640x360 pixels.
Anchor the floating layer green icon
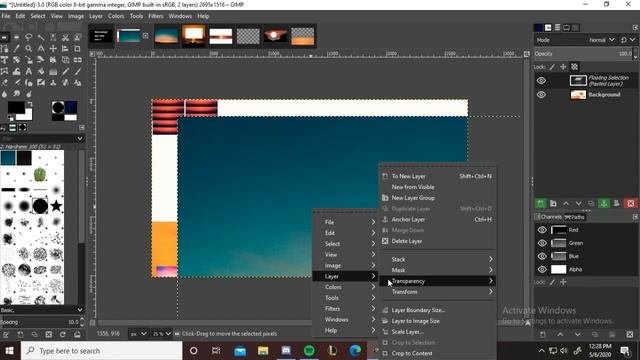(604, 203)
